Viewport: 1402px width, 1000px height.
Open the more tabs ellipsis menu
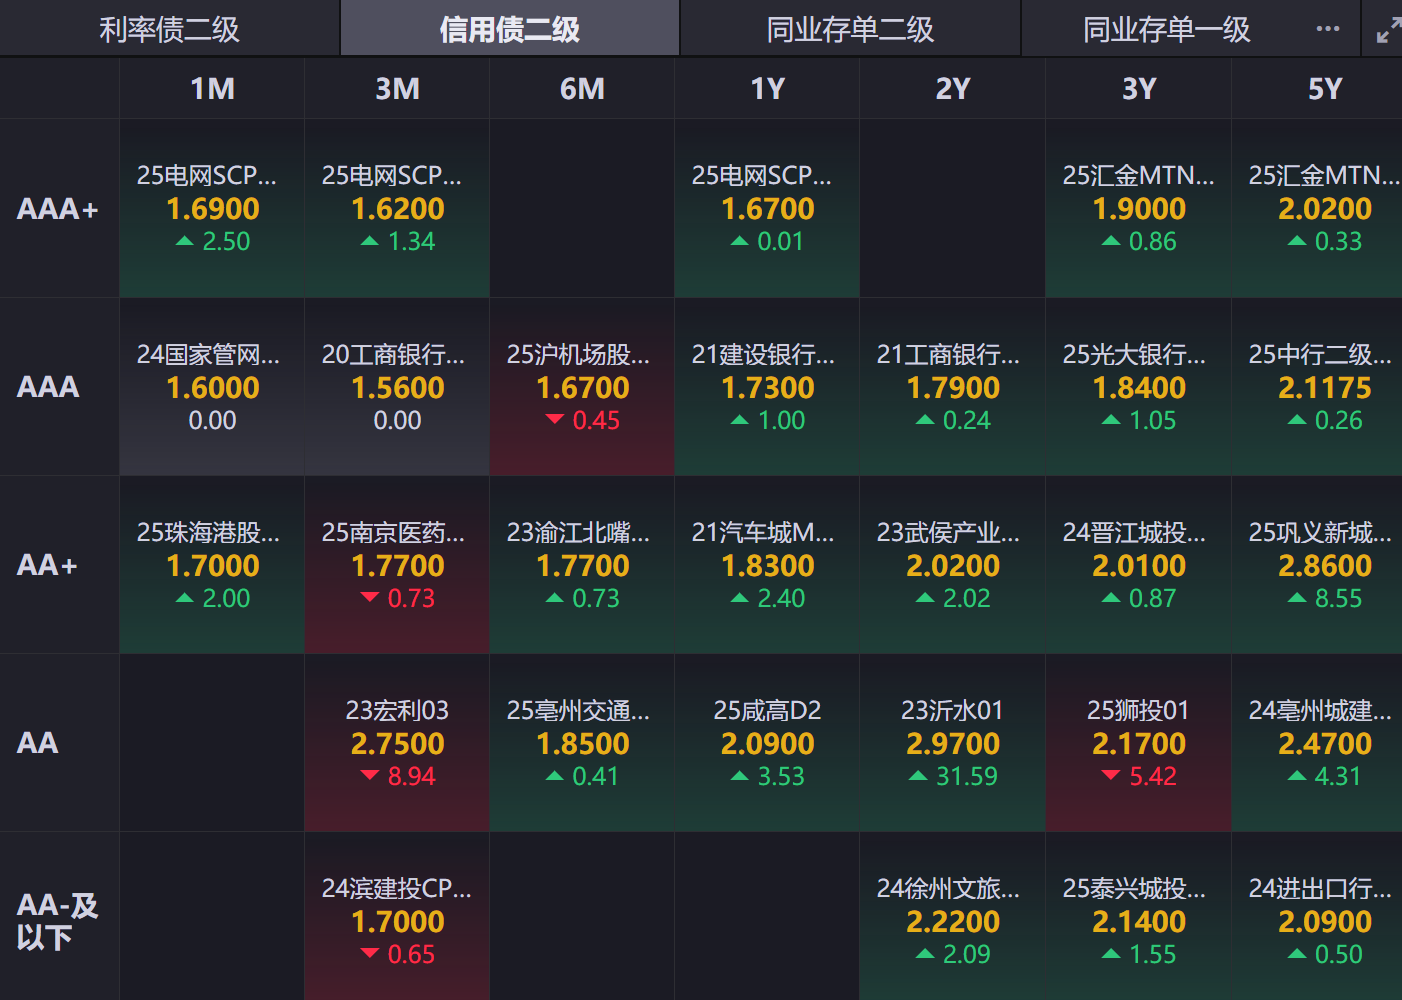[1327, 29]
